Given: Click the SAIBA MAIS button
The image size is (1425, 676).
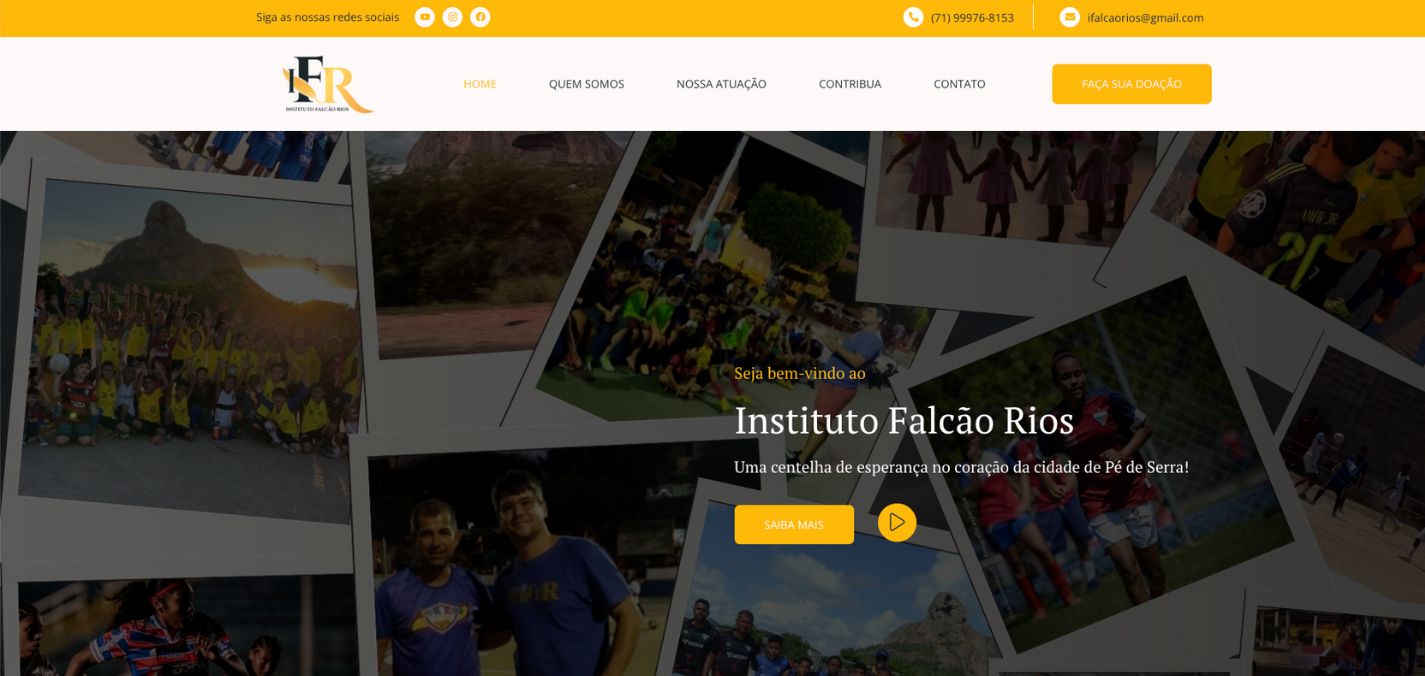Looking at the screenshot, I should click(x=794, y=524).
